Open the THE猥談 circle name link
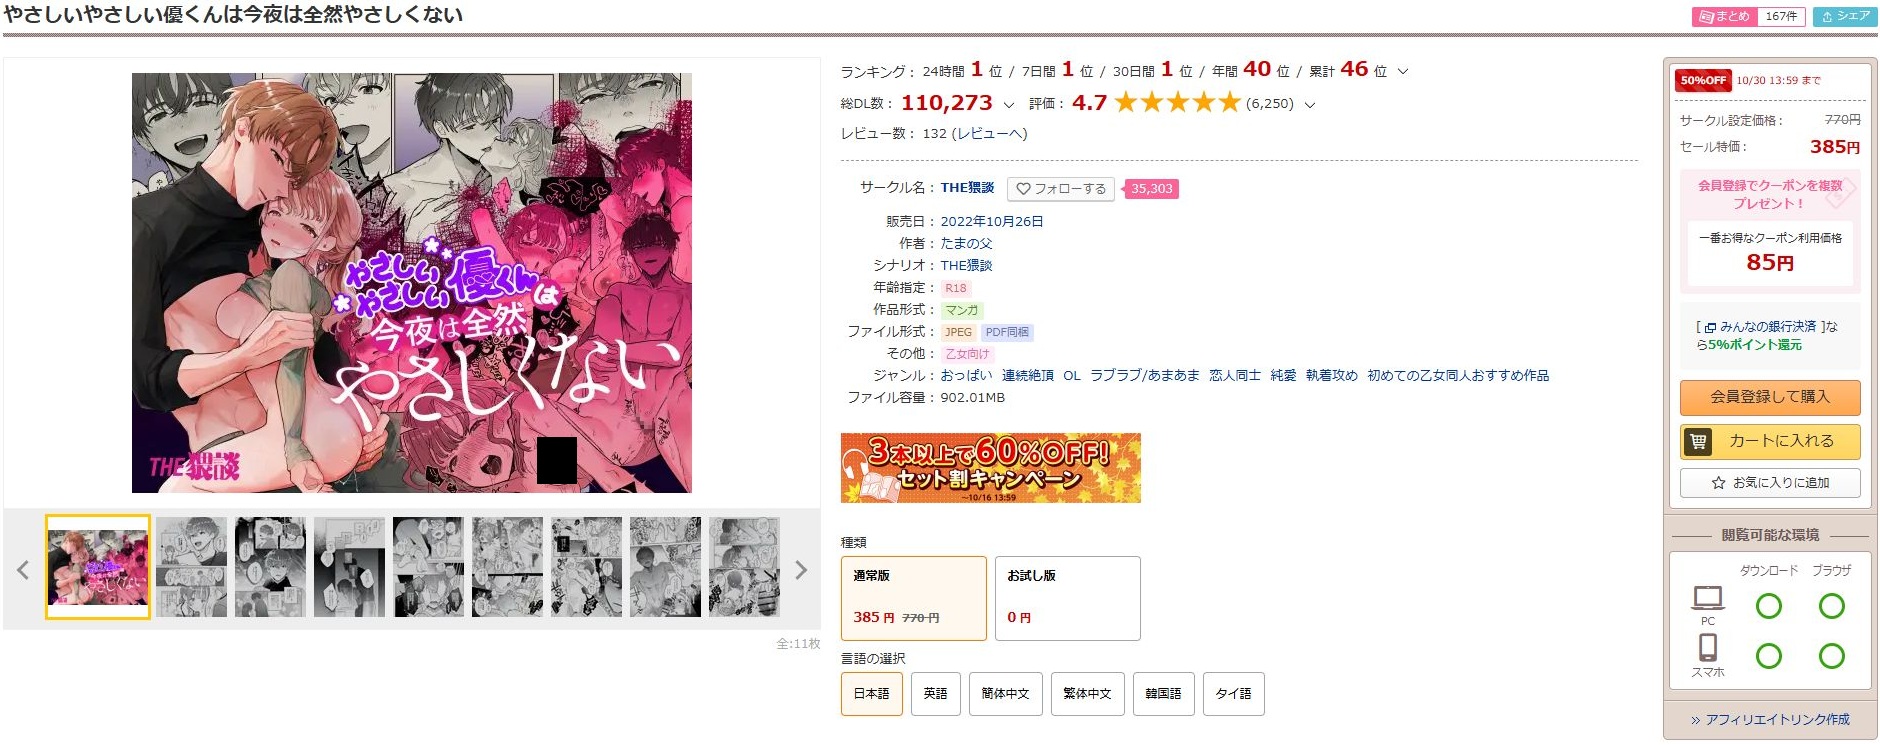 tap(967, 188)
